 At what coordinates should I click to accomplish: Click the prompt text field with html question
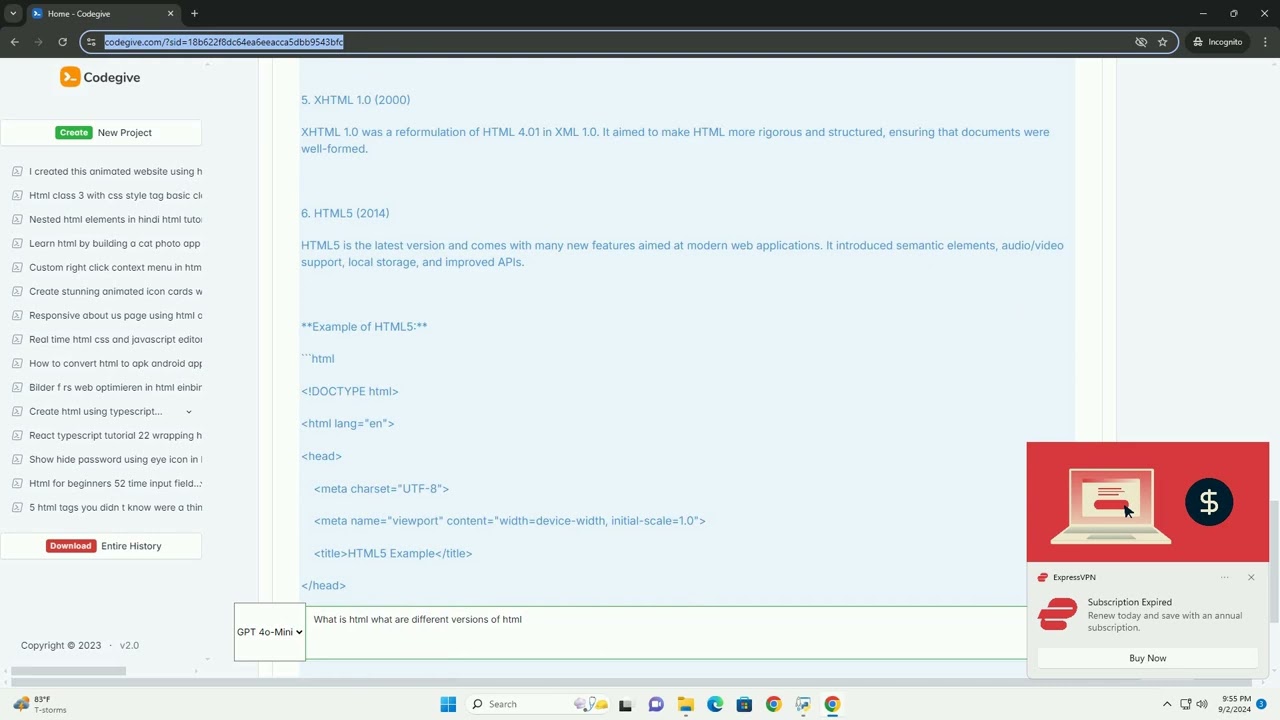click(666, 633)
